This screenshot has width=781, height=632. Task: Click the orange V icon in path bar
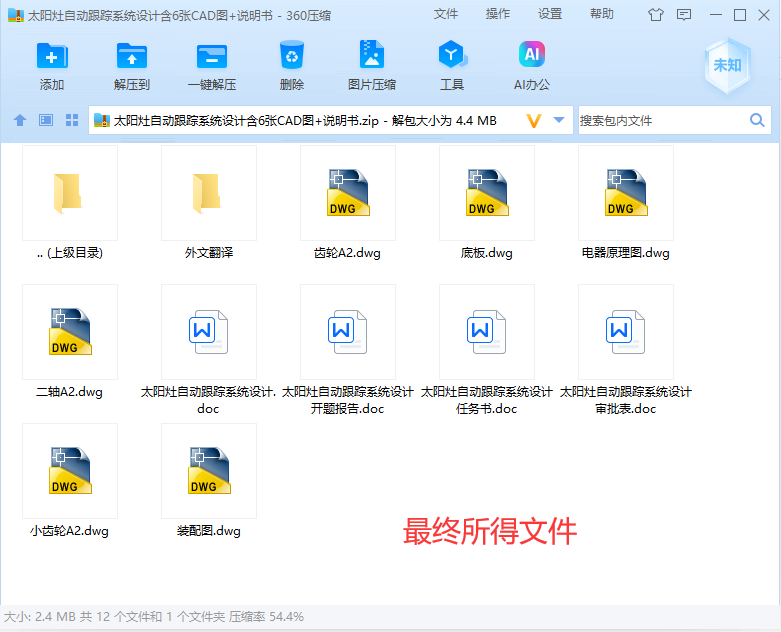pos(533,121)
